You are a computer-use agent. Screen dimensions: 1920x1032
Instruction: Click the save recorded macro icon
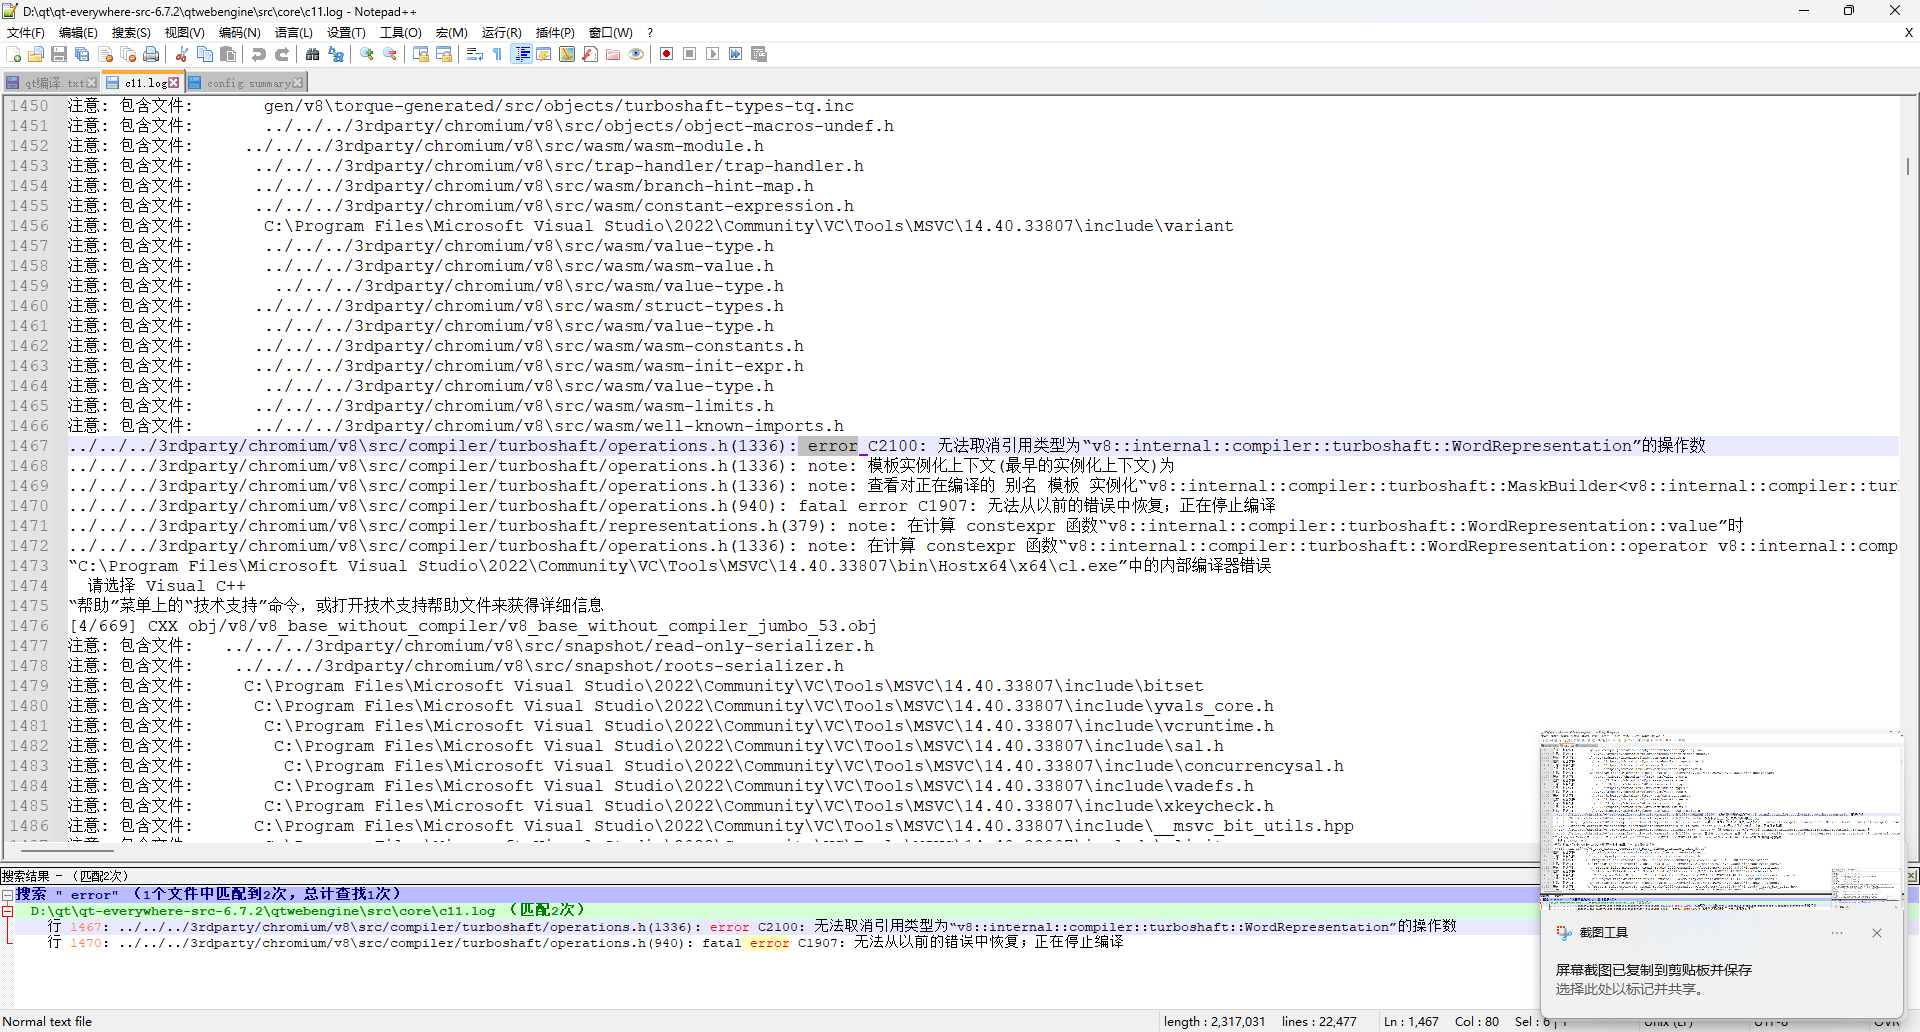pos(759,54)
